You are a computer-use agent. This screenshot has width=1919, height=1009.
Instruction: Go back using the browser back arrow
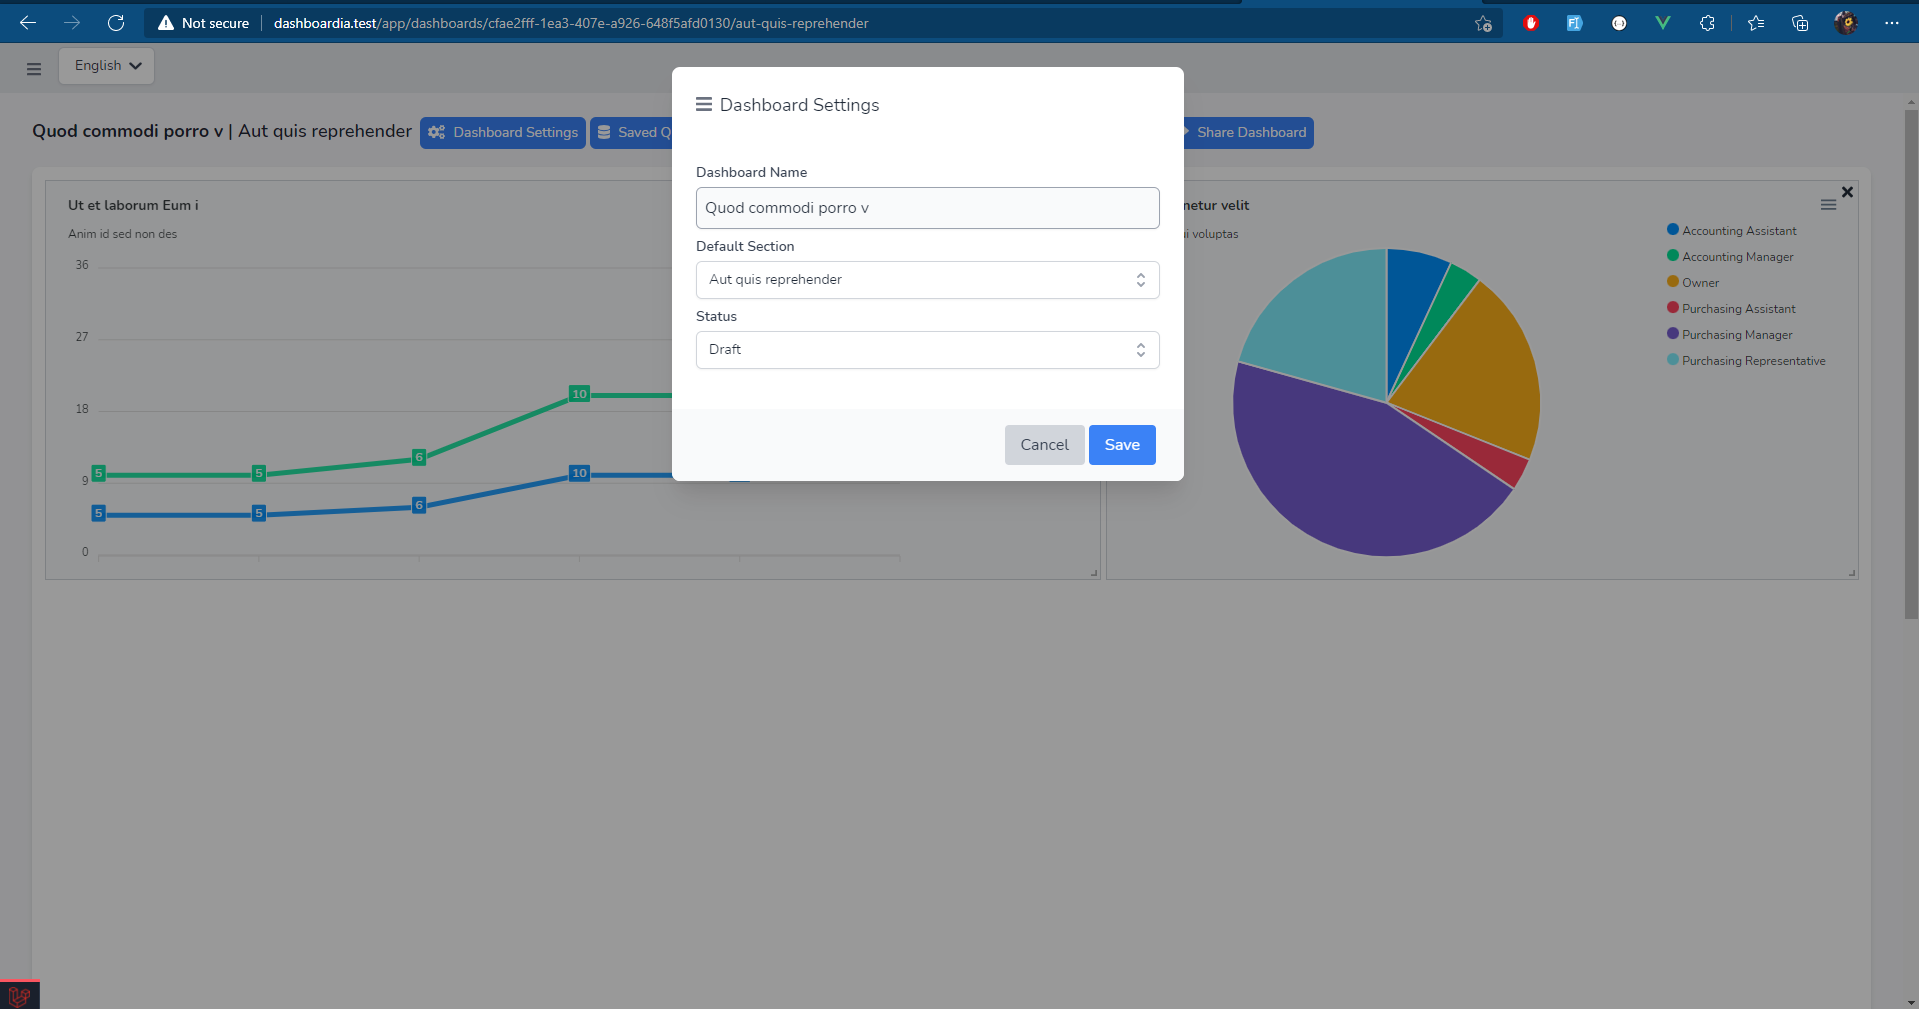[28, 23]
